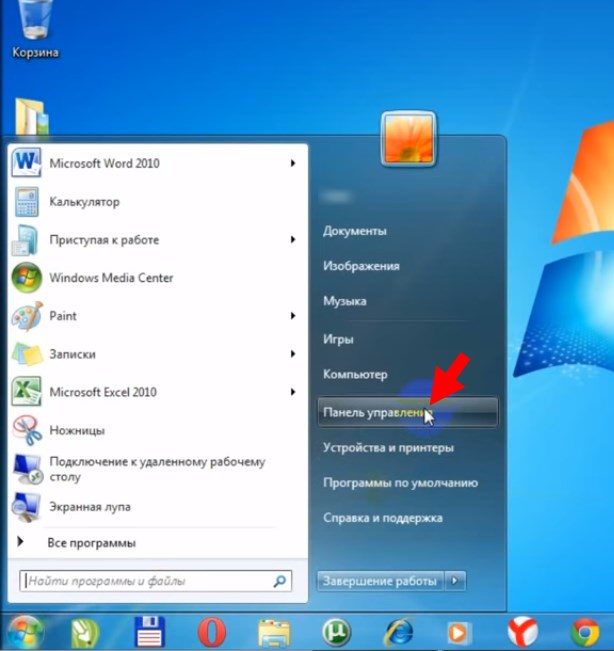Open Windows Media Center icon
614x651 pixels.
[27, 278]
